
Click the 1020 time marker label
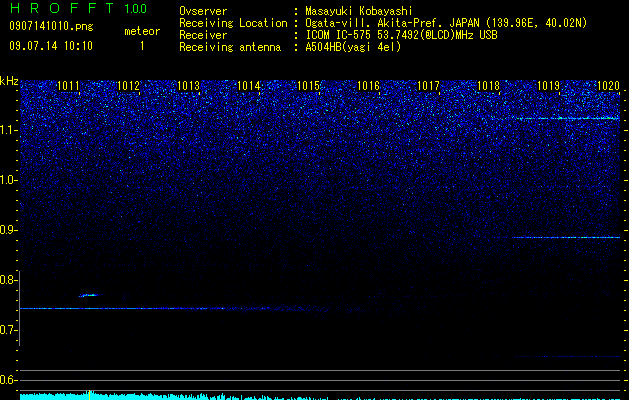point(609,86)
